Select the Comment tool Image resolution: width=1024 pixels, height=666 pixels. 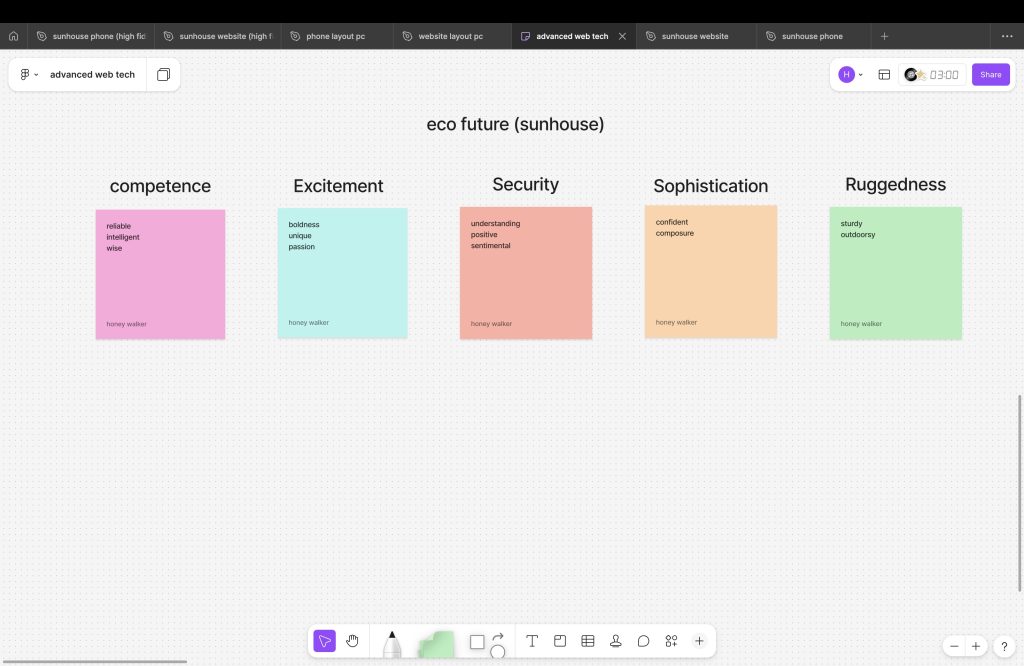click(x=644, y=641)
